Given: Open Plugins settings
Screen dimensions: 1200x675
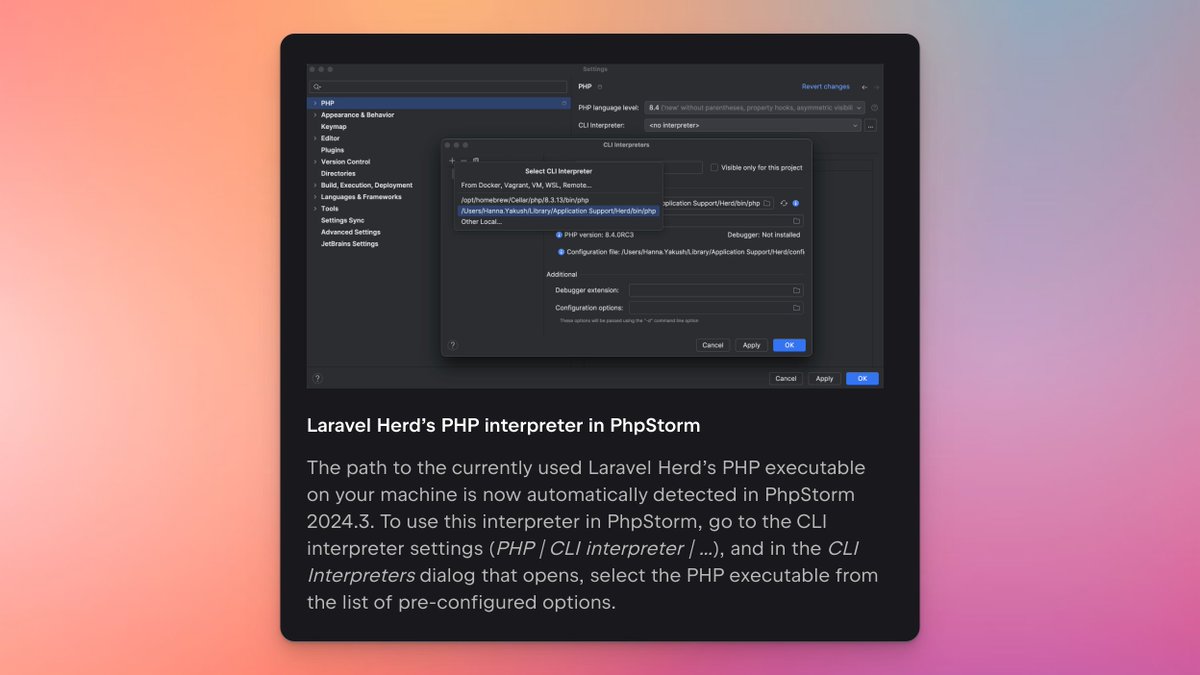Looking at the screenshot, I should click(x=332, y=150).
